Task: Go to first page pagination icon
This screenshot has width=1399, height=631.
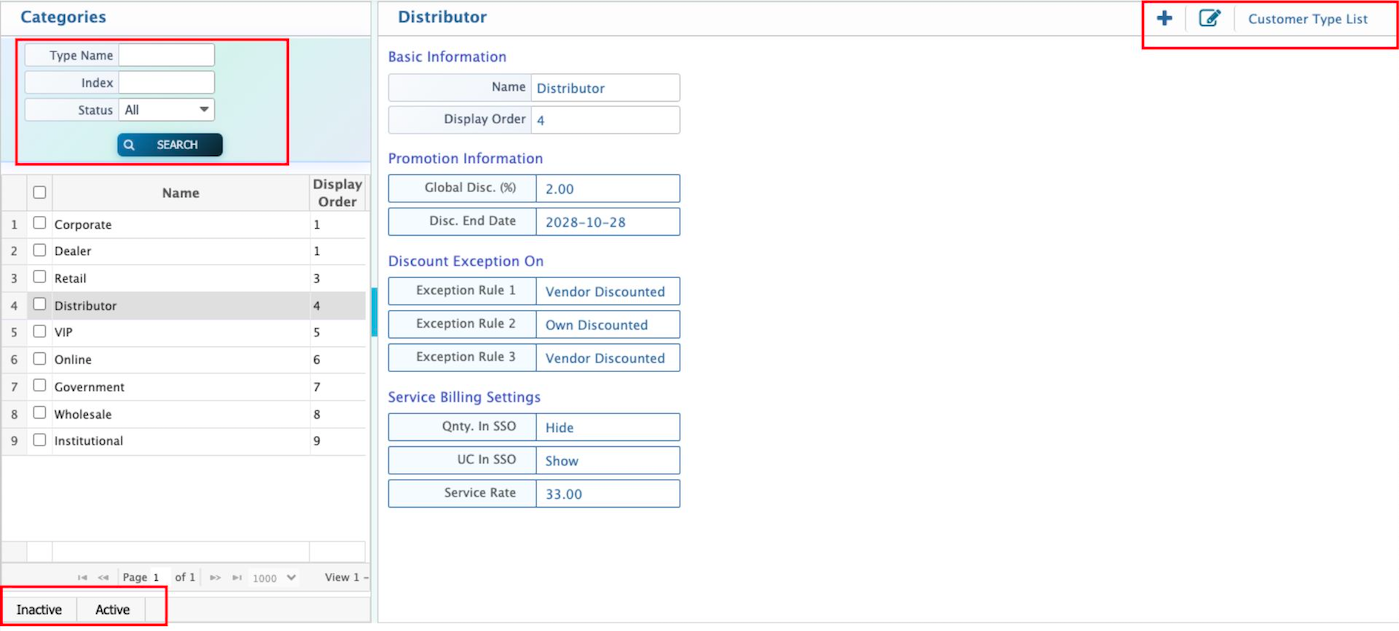Action: tap(83, 578)
